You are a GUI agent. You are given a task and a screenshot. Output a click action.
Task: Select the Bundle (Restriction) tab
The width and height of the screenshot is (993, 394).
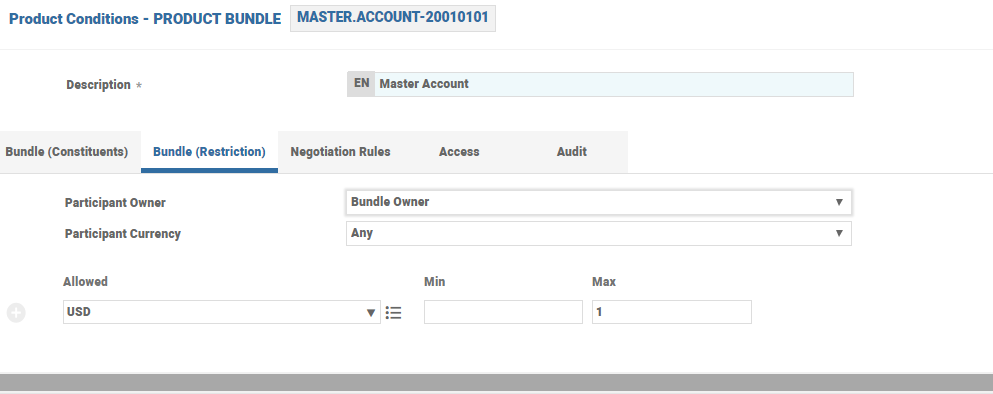coord(209,152)
